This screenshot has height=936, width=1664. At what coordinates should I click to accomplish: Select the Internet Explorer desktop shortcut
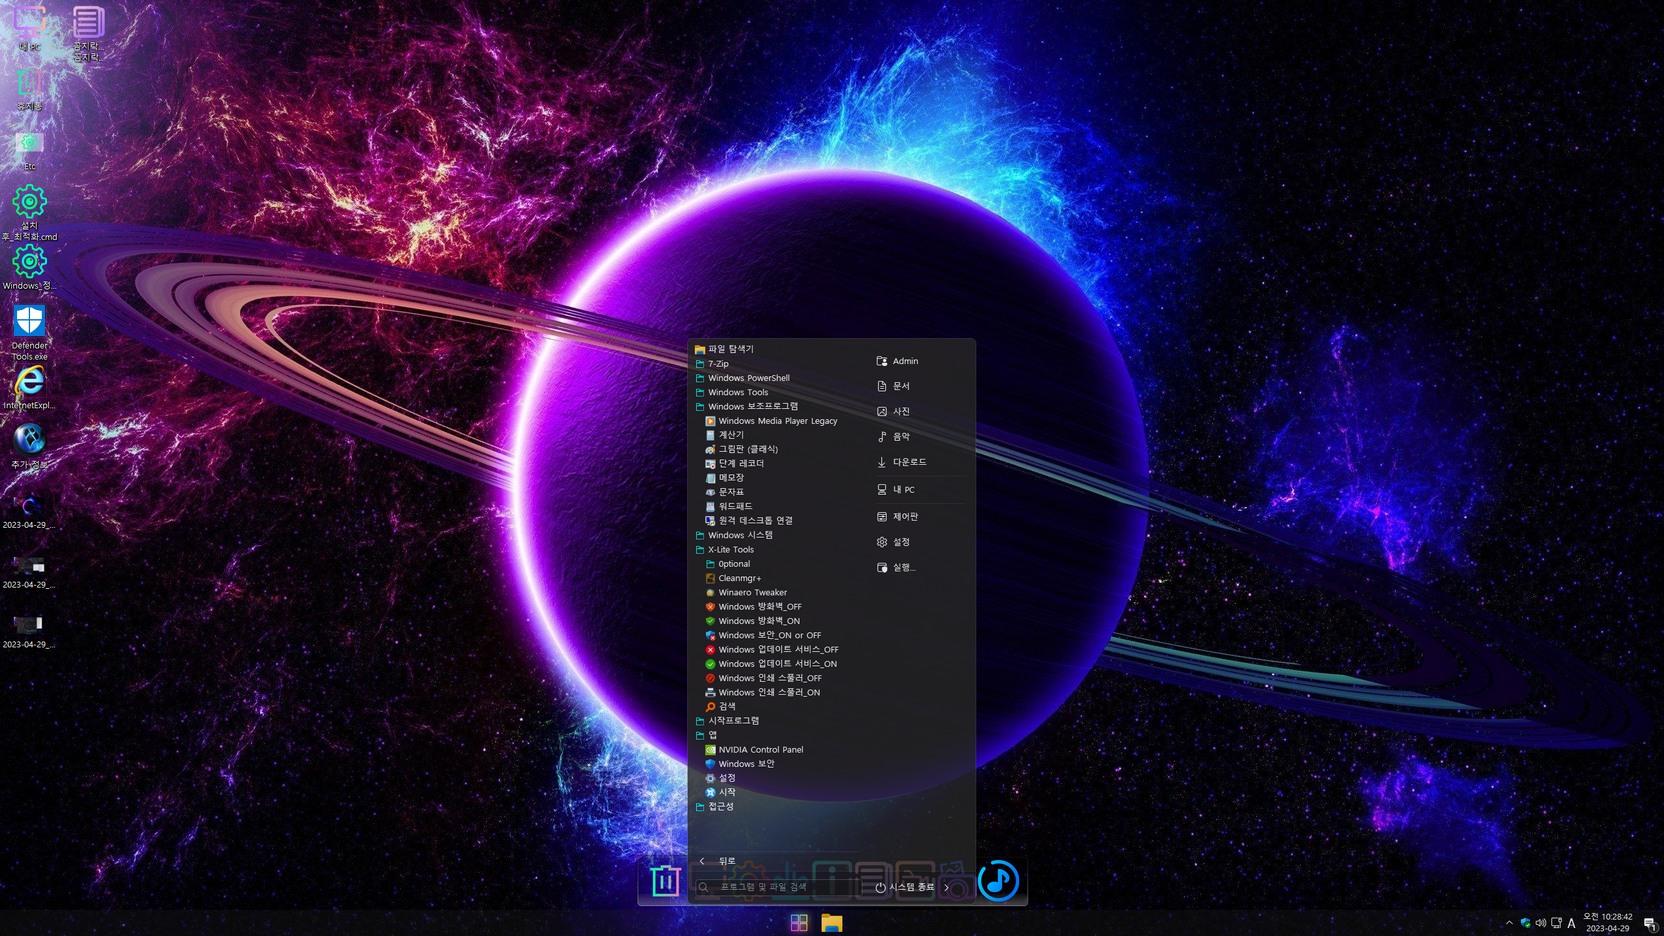coord(29,388)
